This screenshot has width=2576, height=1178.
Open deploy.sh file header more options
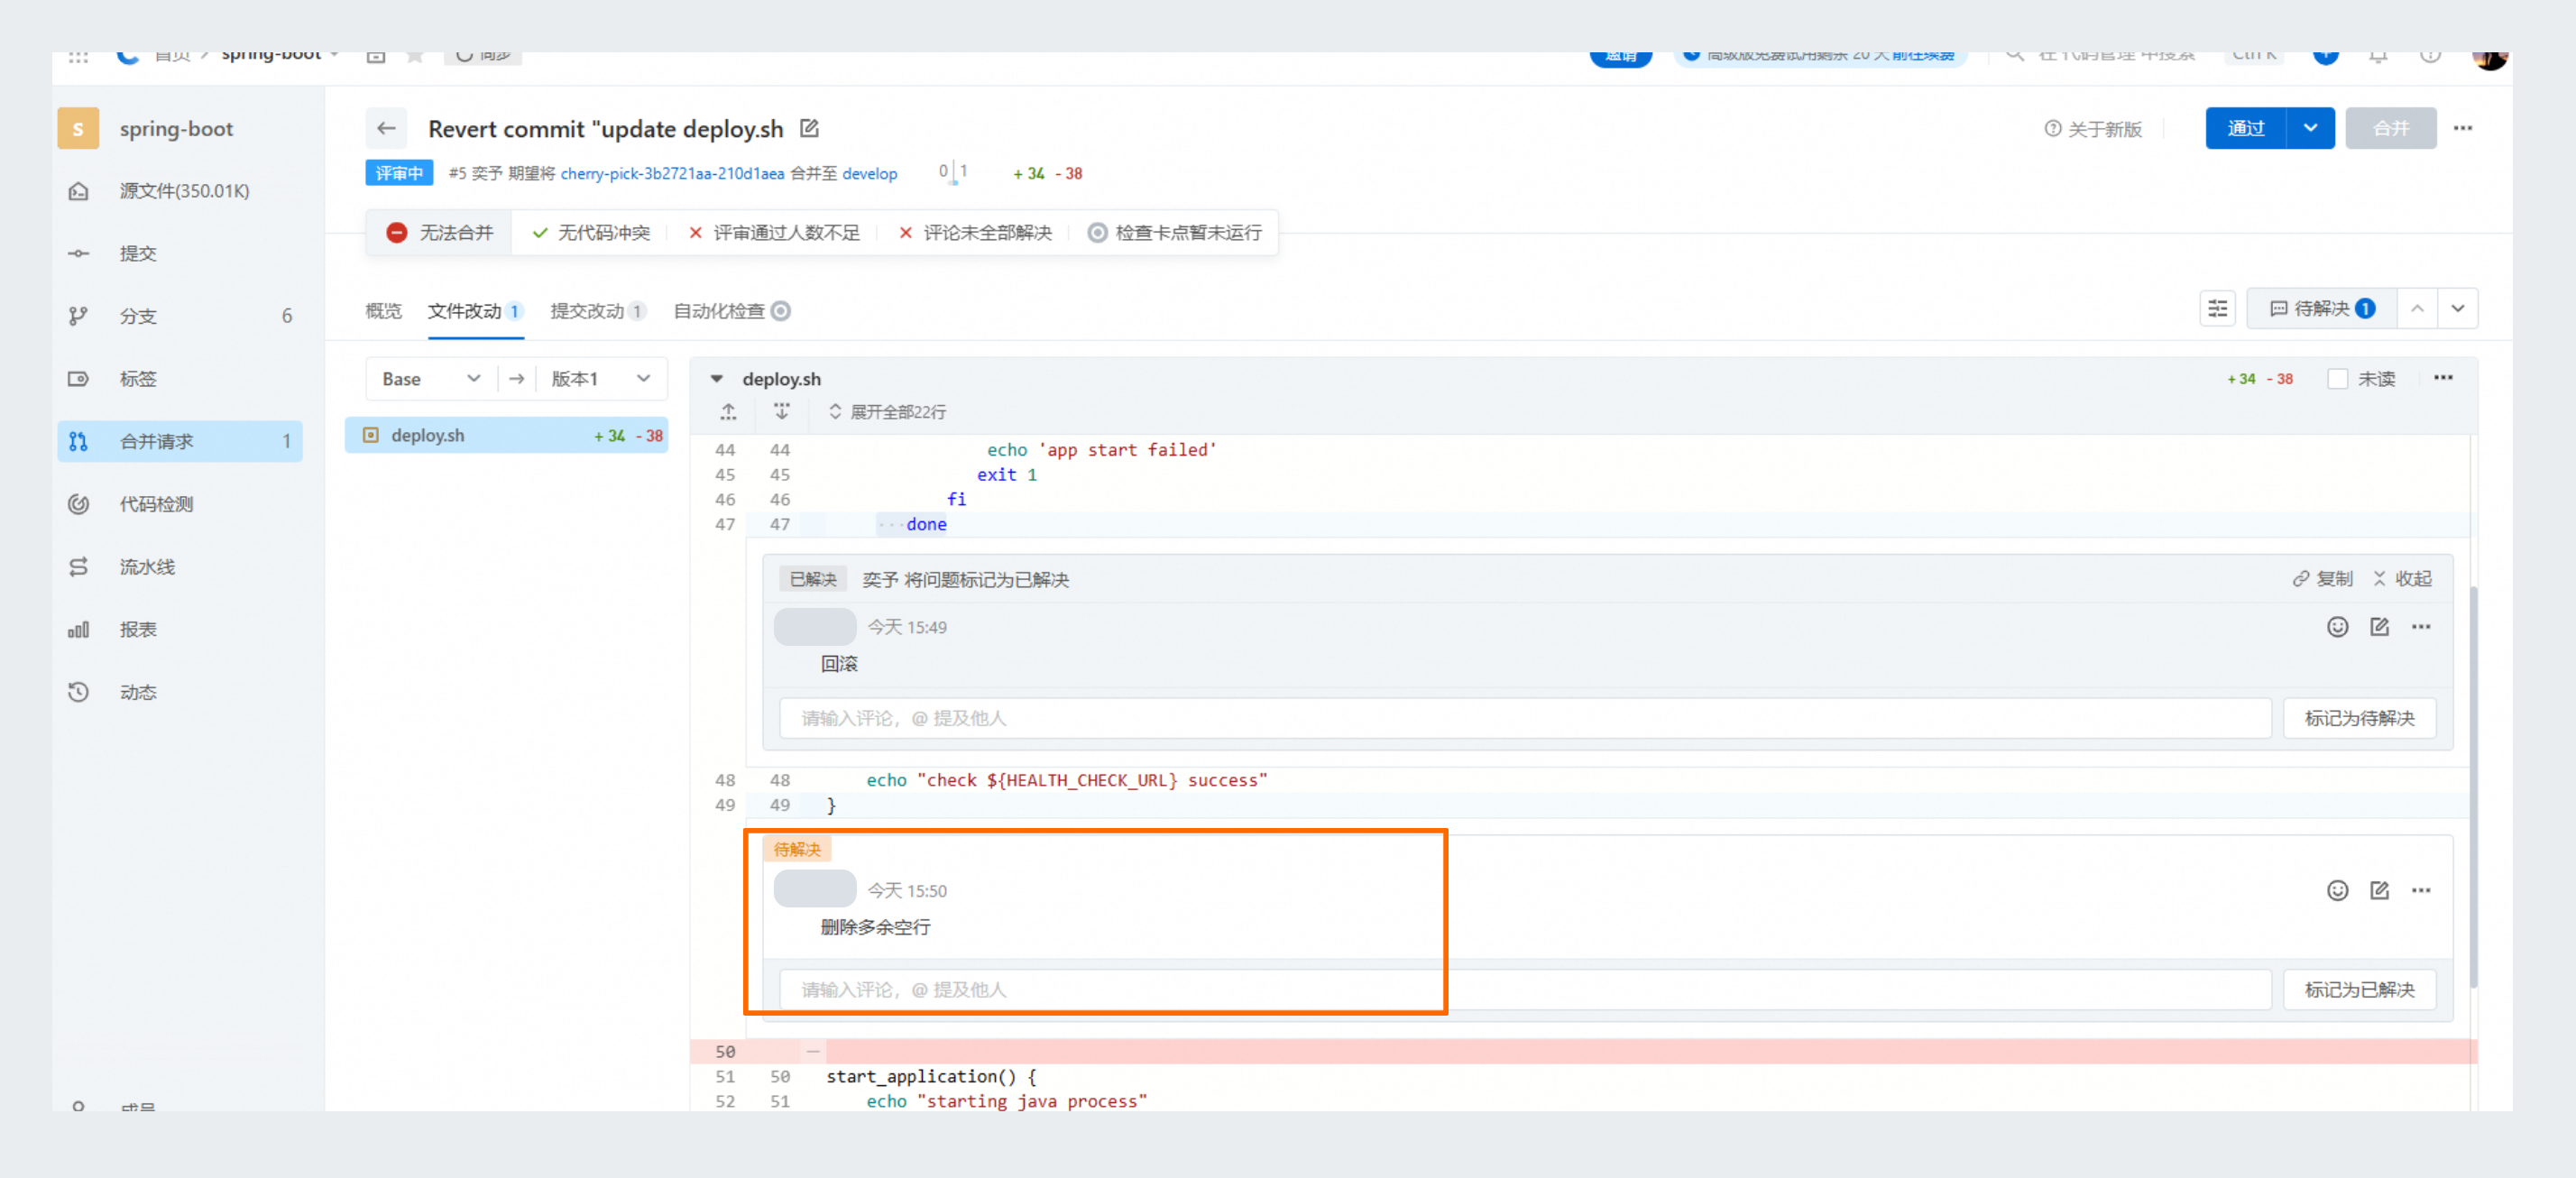pyautogui.click(x=2443, y=378)
